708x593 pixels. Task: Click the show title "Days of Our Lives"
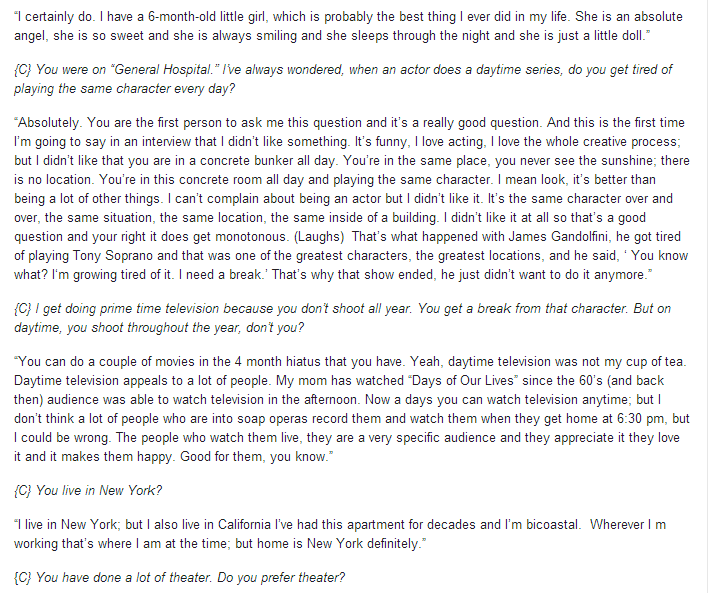click(x=463, y=380)
